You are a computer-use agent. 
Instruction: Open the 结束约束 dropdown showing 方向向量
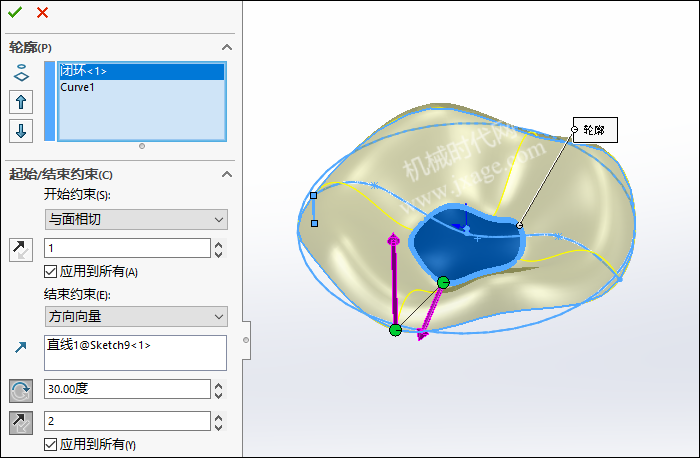[x=136, y=316]
